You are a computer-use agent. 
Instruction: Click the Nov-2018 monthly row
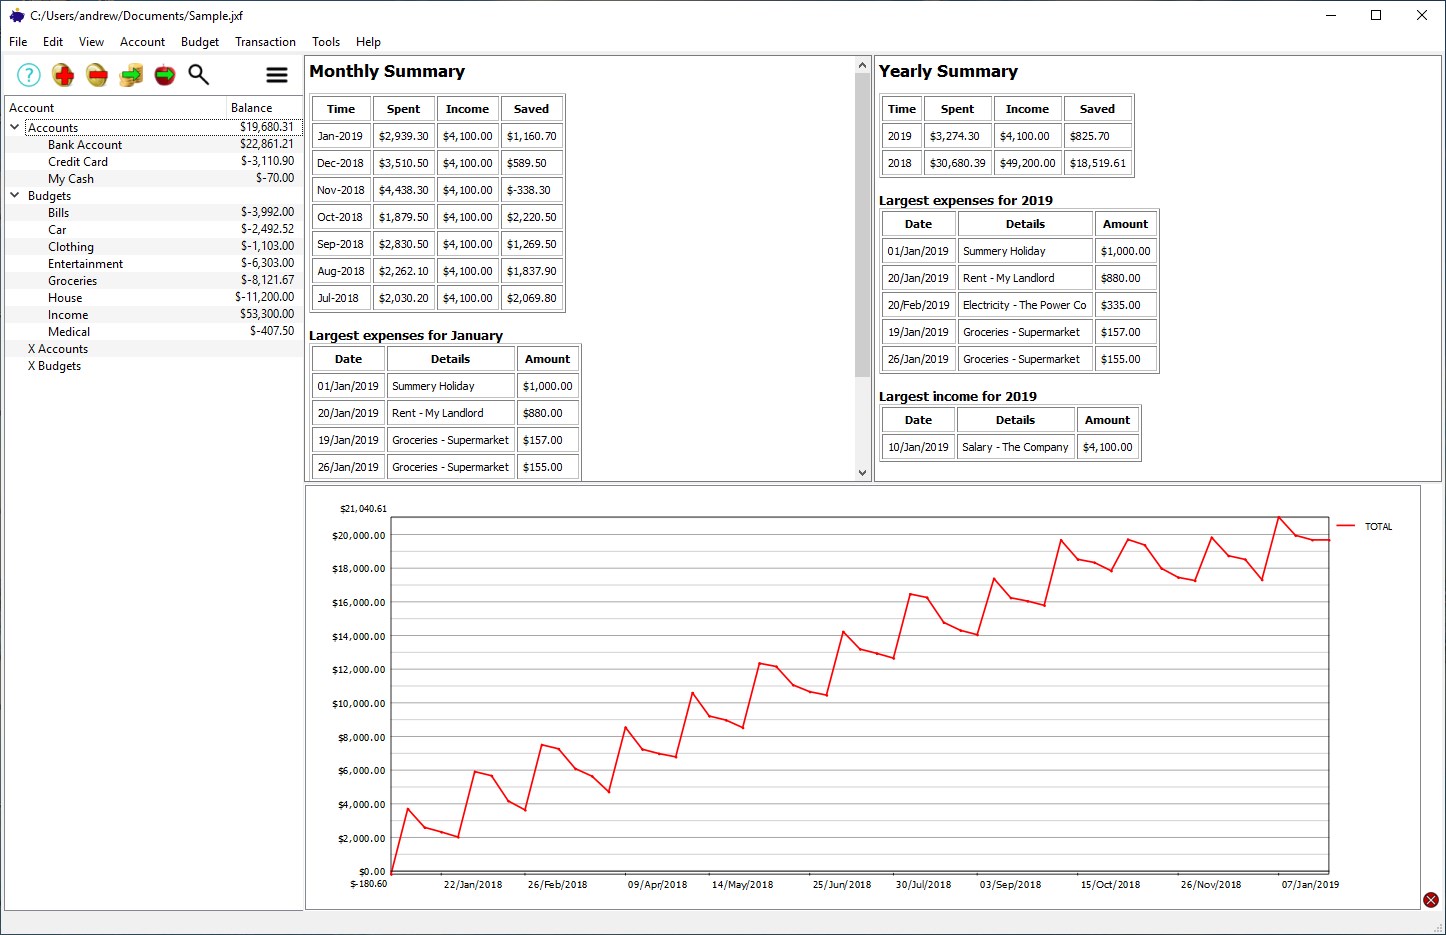[438, 190]
